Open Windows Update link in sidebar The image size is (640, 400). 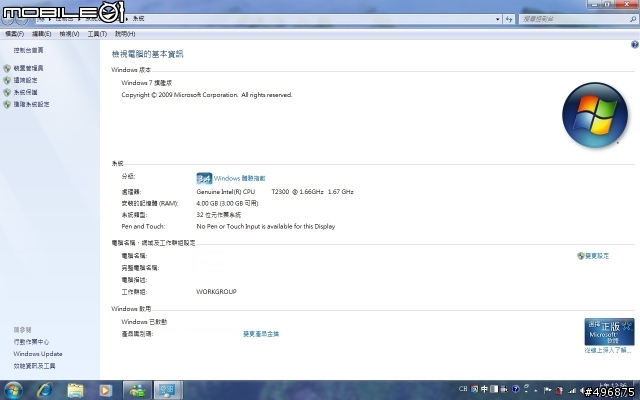38,354
